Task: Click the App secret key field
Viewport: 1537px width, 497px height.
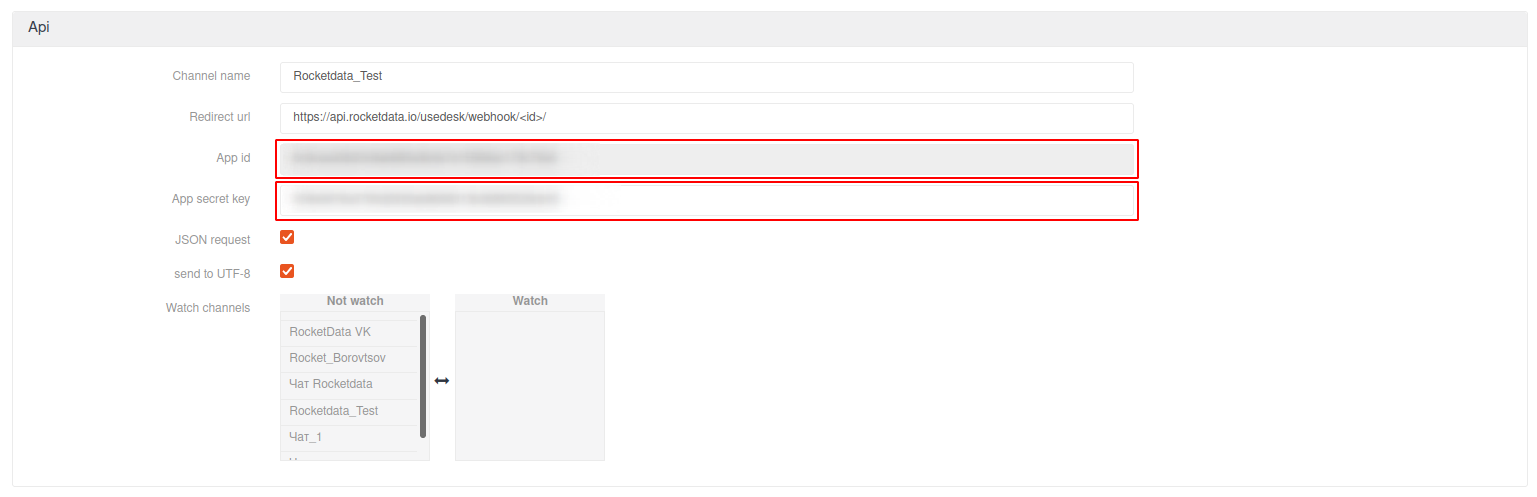Action: [x=707, y=199]
